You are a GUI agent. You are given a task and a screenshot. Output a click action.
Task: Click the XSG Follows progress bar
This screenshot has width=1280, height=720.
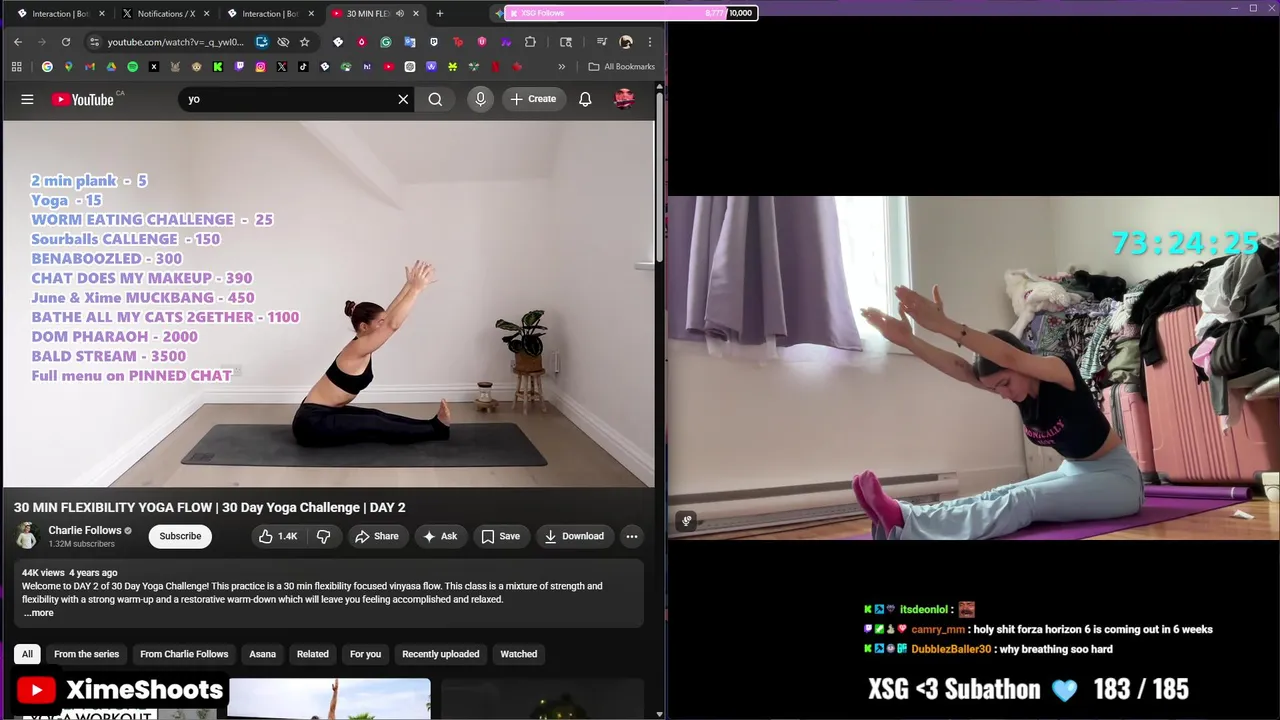tap(631, 13)
